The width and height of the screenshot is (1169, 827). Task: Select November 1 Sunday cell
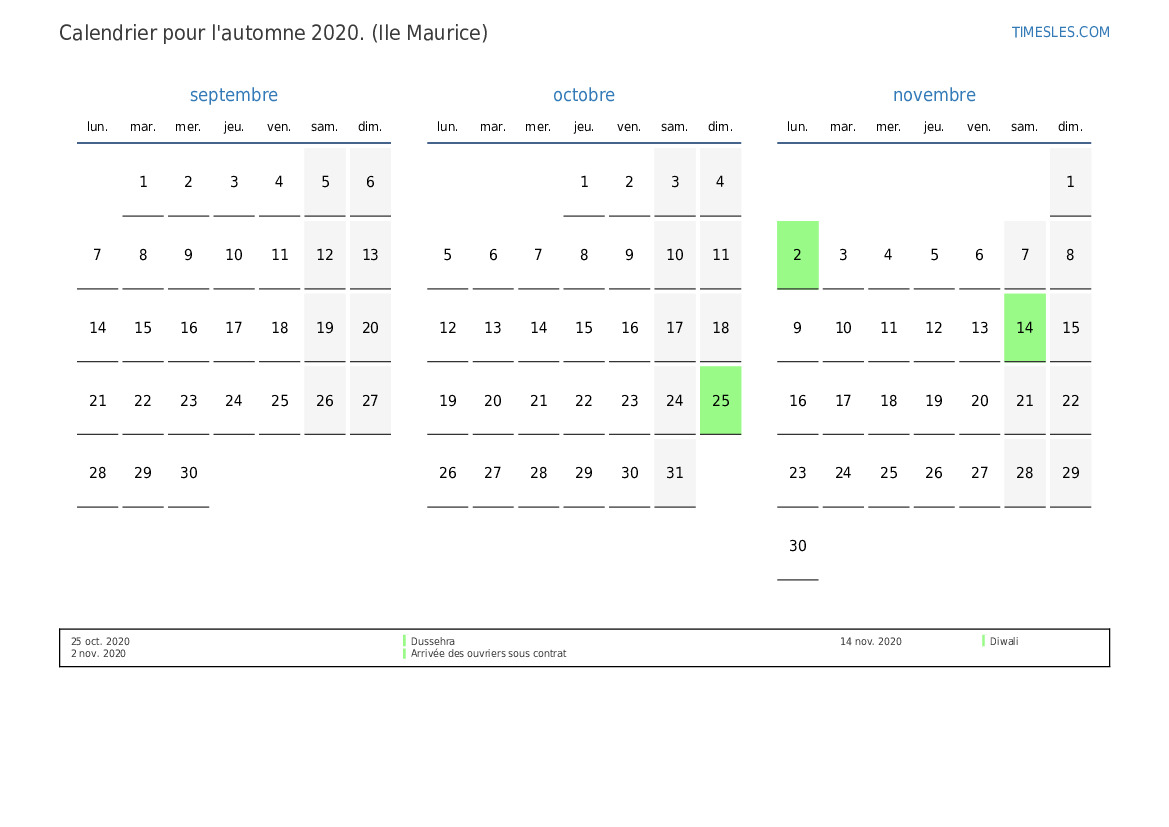click(x=1070, y=182)
